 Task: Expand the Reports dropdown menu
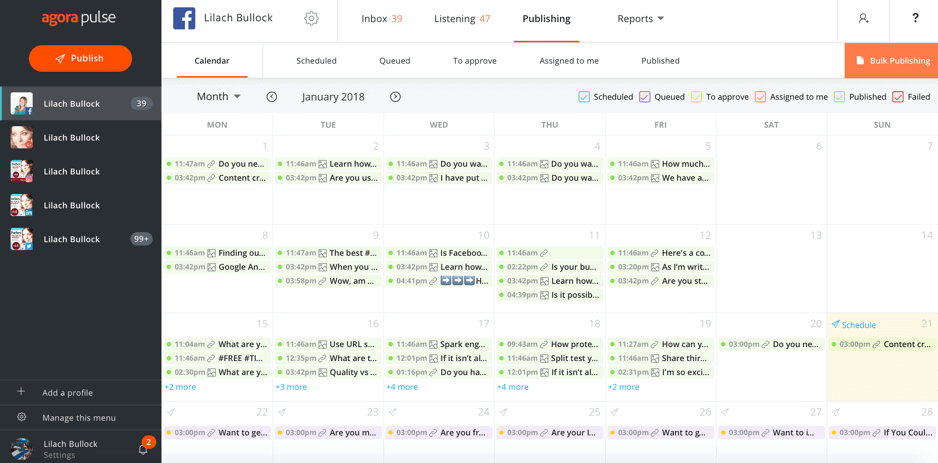click(640, 19)
